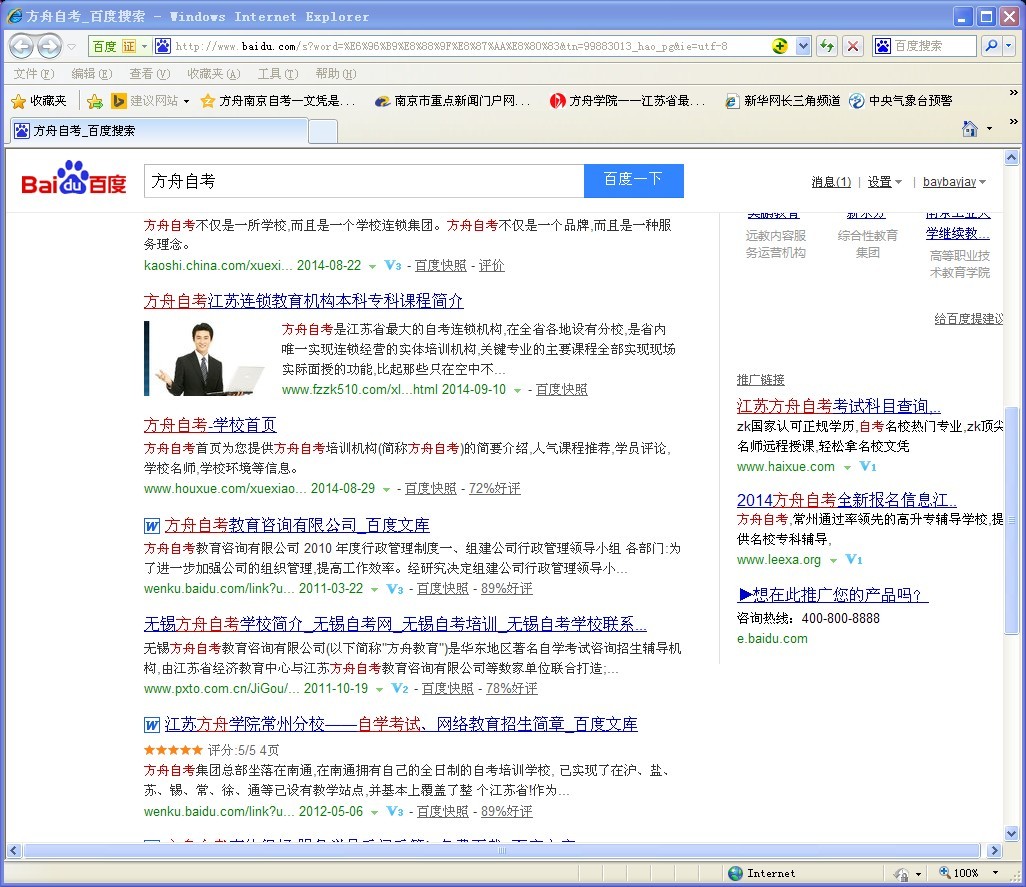The width and height of the screenshot is (1026, 887).
Task: Click the compatibility view icon in address bar
Action: (x=779, y=46)
